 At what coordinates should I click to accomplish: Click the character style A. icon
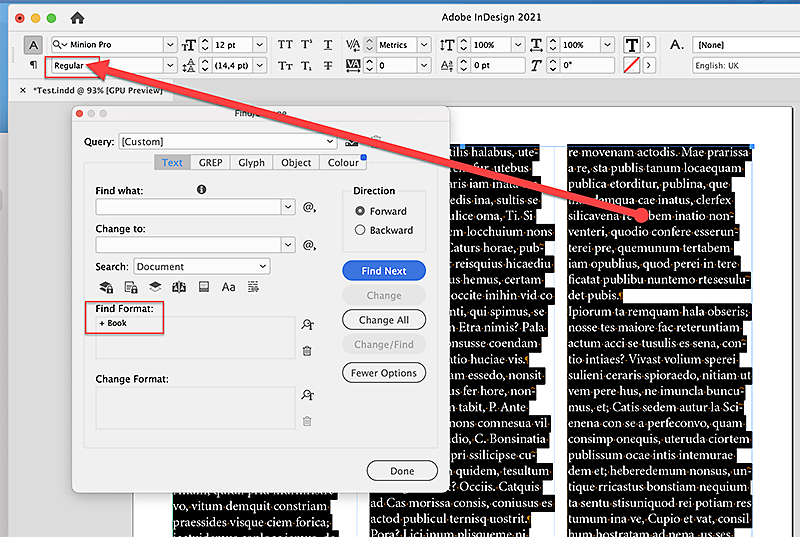tap(677, 45)
